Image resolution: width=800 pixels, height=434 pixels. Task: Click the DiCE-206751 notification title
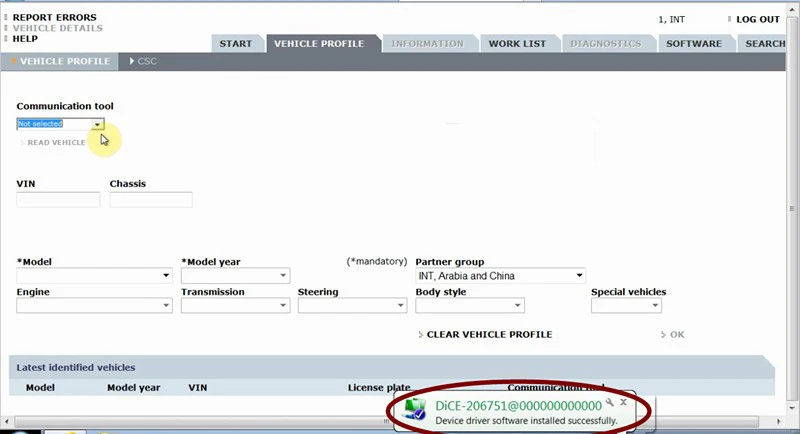[x=518, y=406]
